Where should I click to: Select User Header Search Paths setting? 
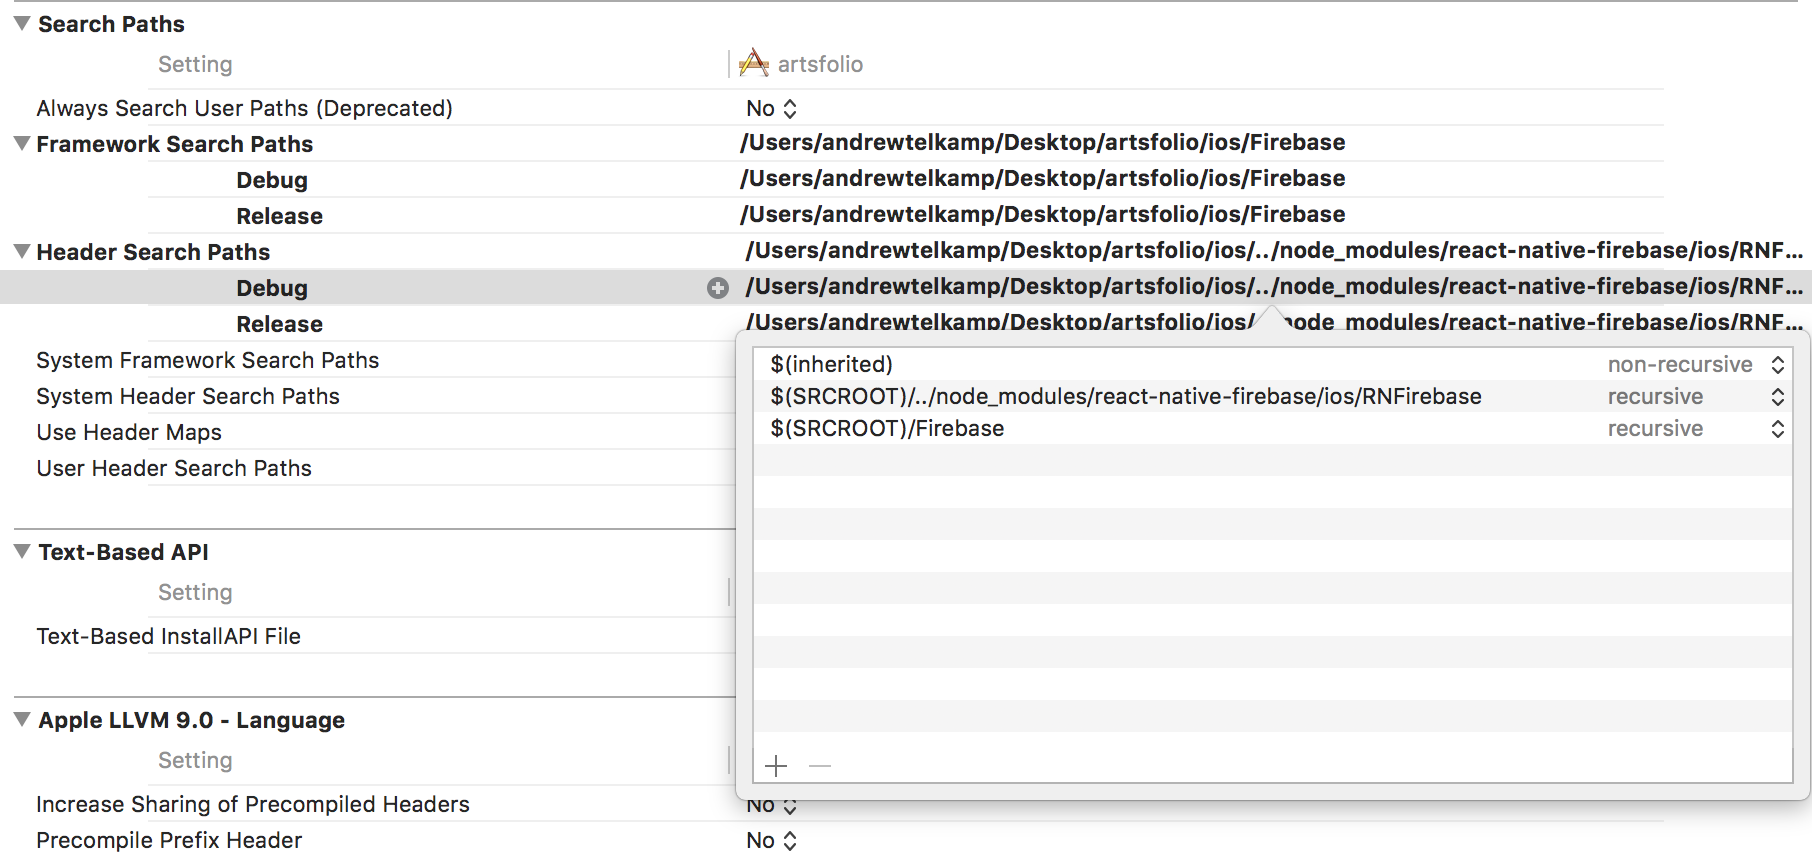(x=174, y=468)
